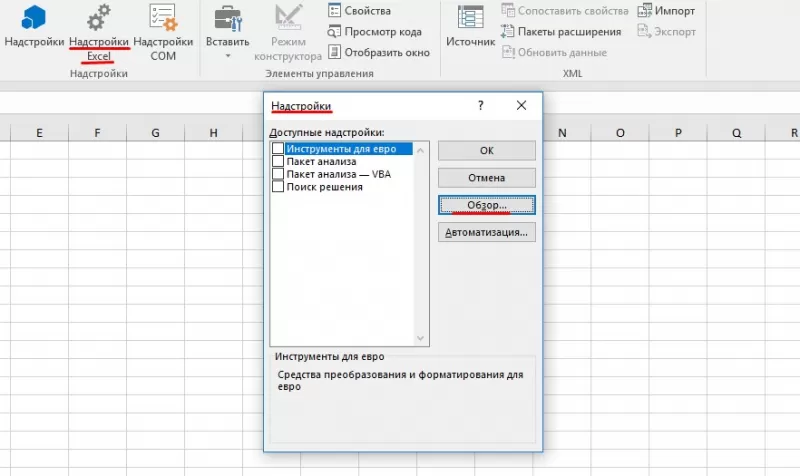Open the Надстройки add-ins store icon
Image resolution: width=800 pixels, height=476 pixels.
(x=34, y=17)
